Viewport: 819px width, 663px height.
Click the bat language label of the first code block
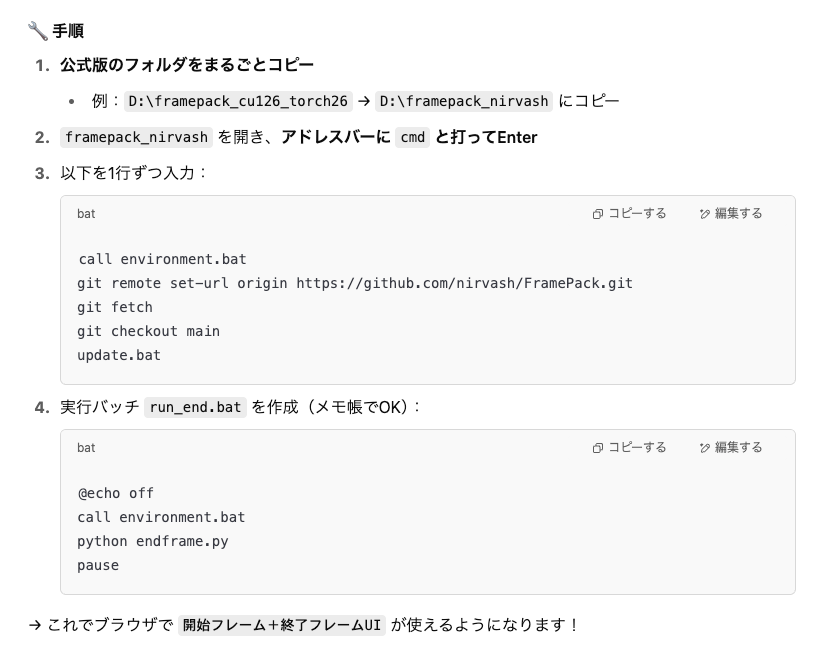tap(86, 214)
